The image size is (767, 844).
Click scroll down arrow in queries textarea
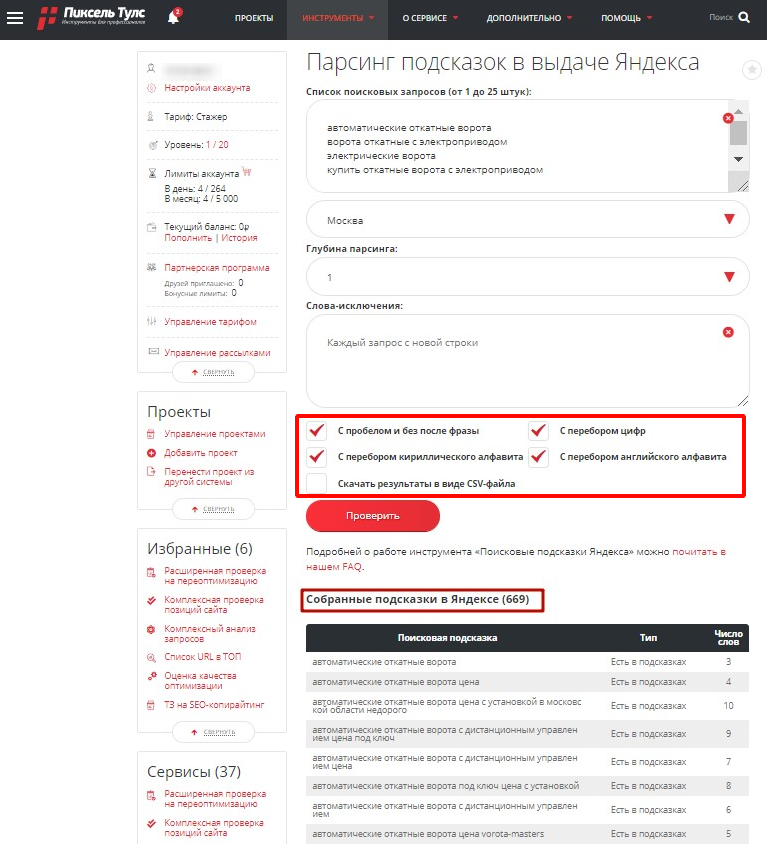click(738, 159)
